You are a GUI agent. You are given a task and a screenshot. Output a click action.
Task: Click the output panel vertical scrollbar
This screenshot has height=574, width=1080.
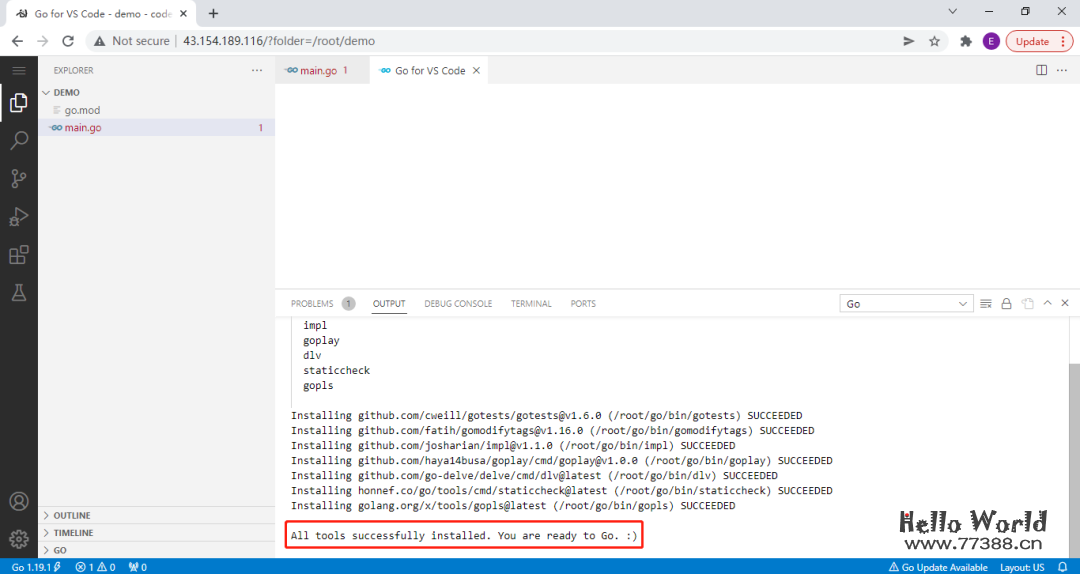(x=1074, y=458)
